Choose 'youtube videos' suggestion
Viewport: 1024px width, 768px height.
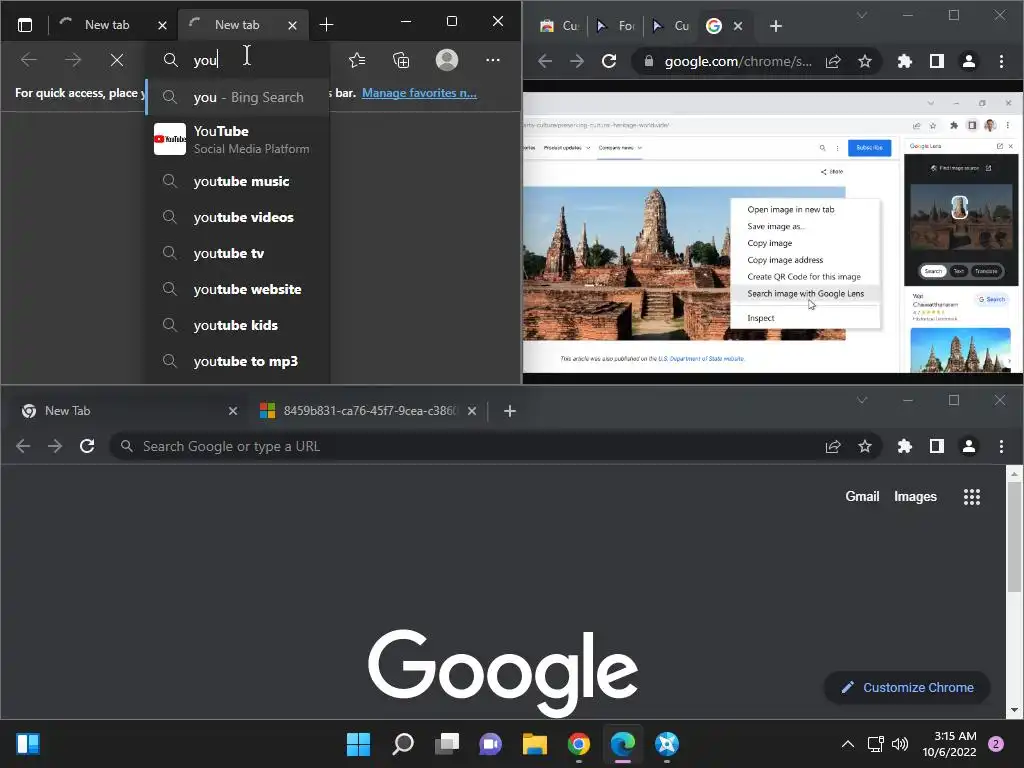(x=239, y=217)
